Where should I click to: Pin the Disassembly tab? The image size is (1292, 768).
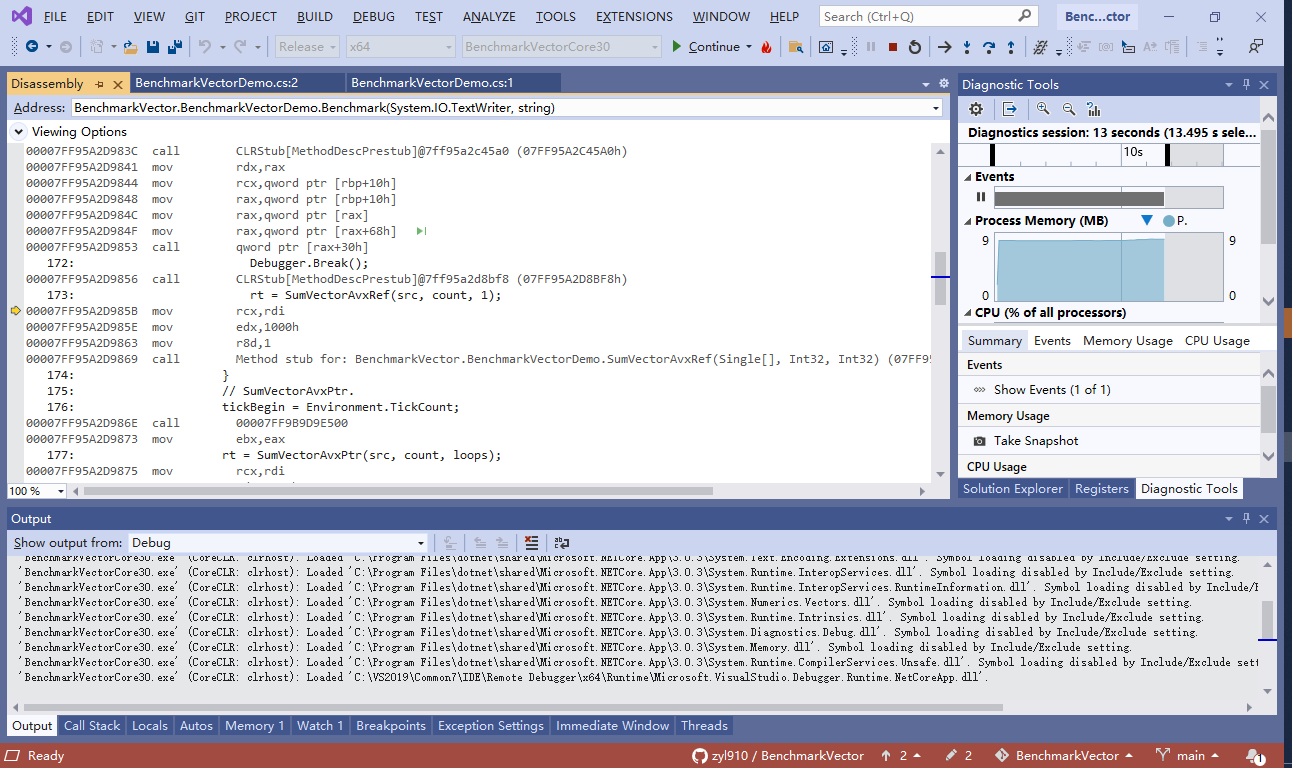(100, 84)
